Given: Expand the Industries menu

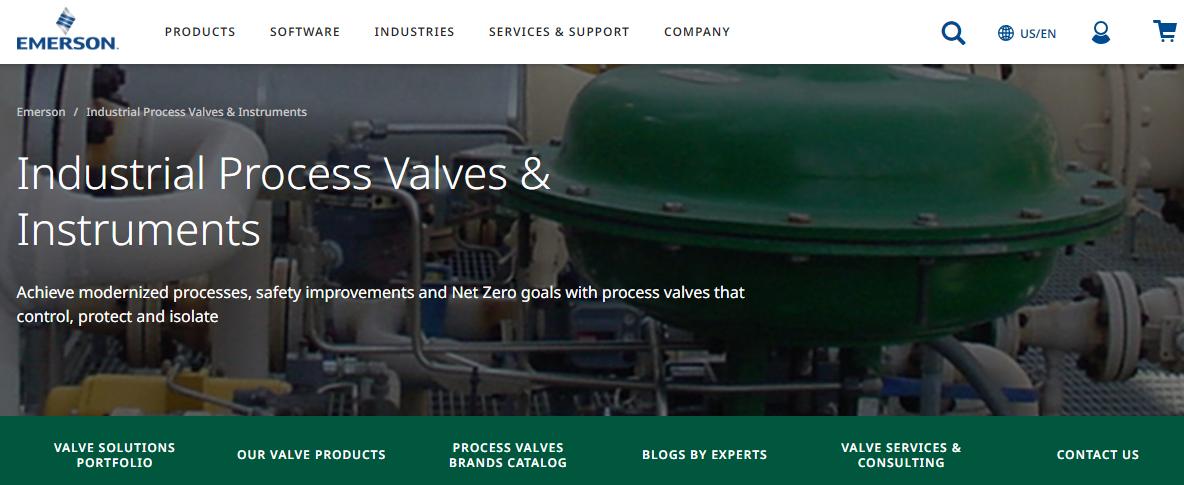Looking at the screenshot, I should pyautogui.click(x=415, y=32).
